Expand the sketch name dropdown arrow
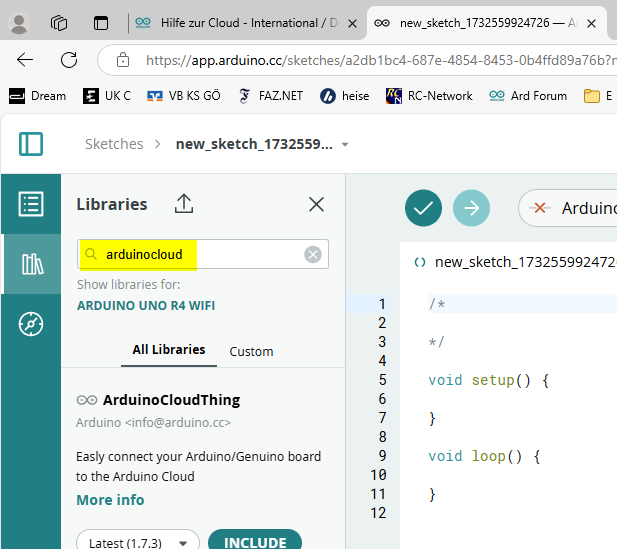 345,145
